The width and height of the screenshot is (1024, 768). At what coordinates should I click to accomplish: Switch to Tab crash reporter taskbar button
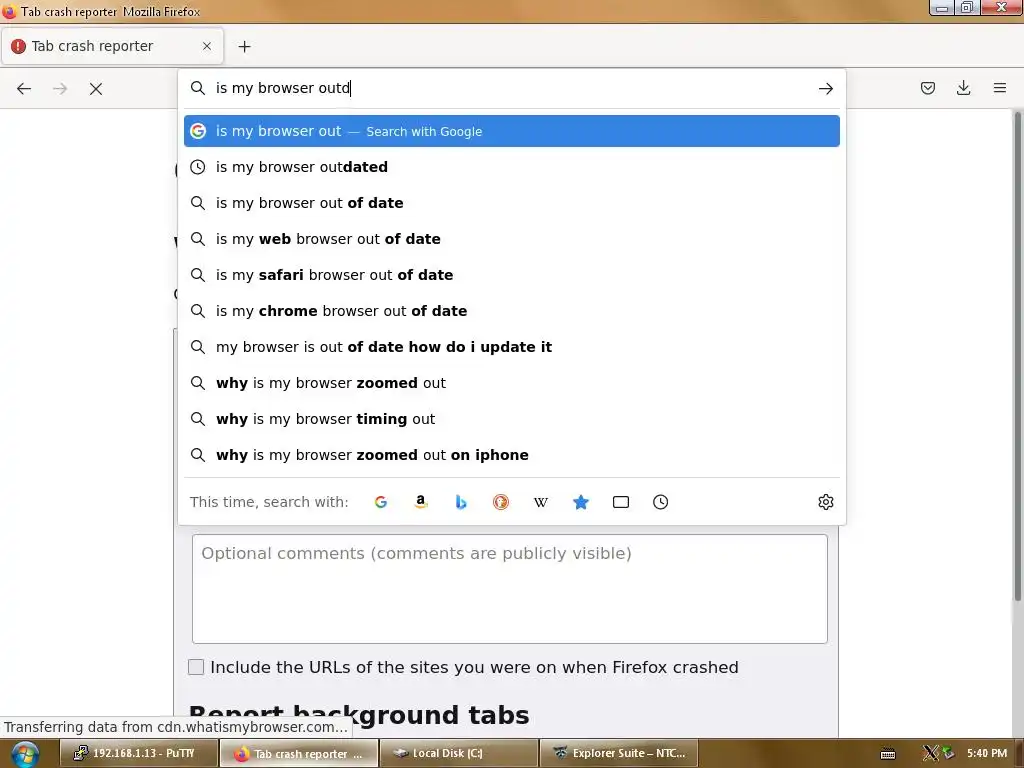[x=298, y=753]
